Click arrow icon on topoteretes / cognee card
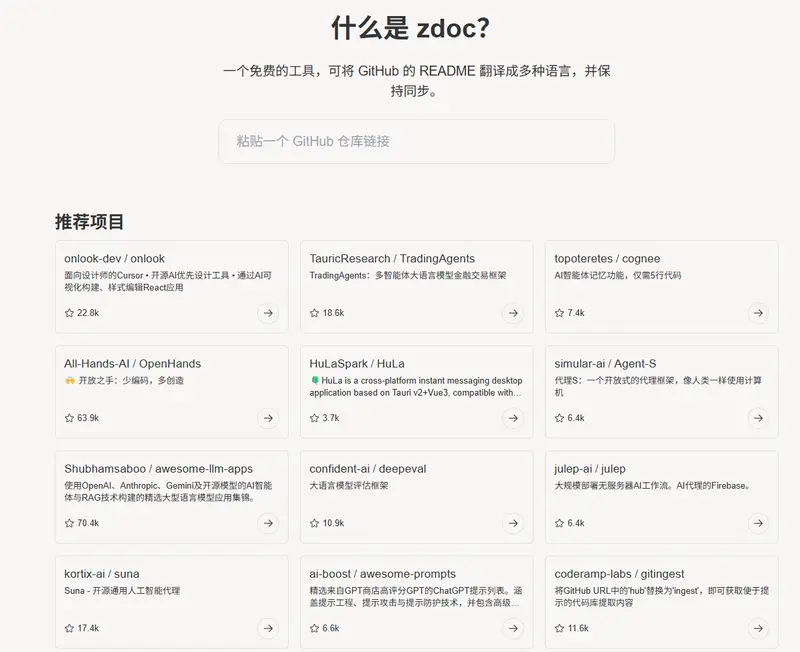The image size is (800, 652). [x=757, y=313]
